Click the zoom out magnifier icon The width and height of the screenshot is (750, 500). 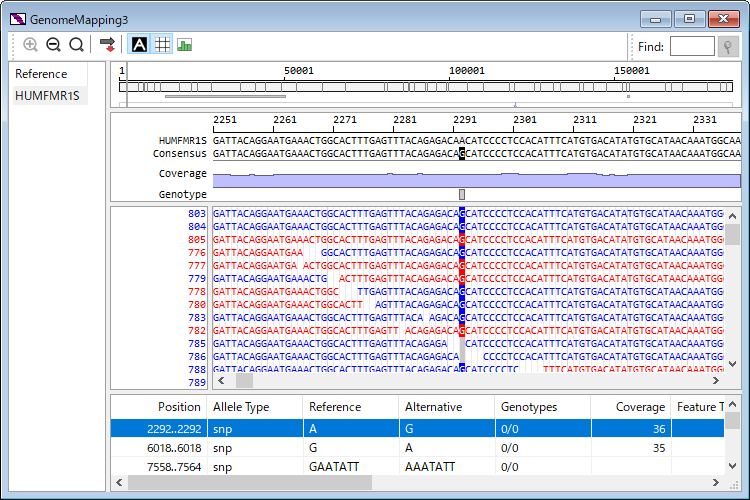53,45
